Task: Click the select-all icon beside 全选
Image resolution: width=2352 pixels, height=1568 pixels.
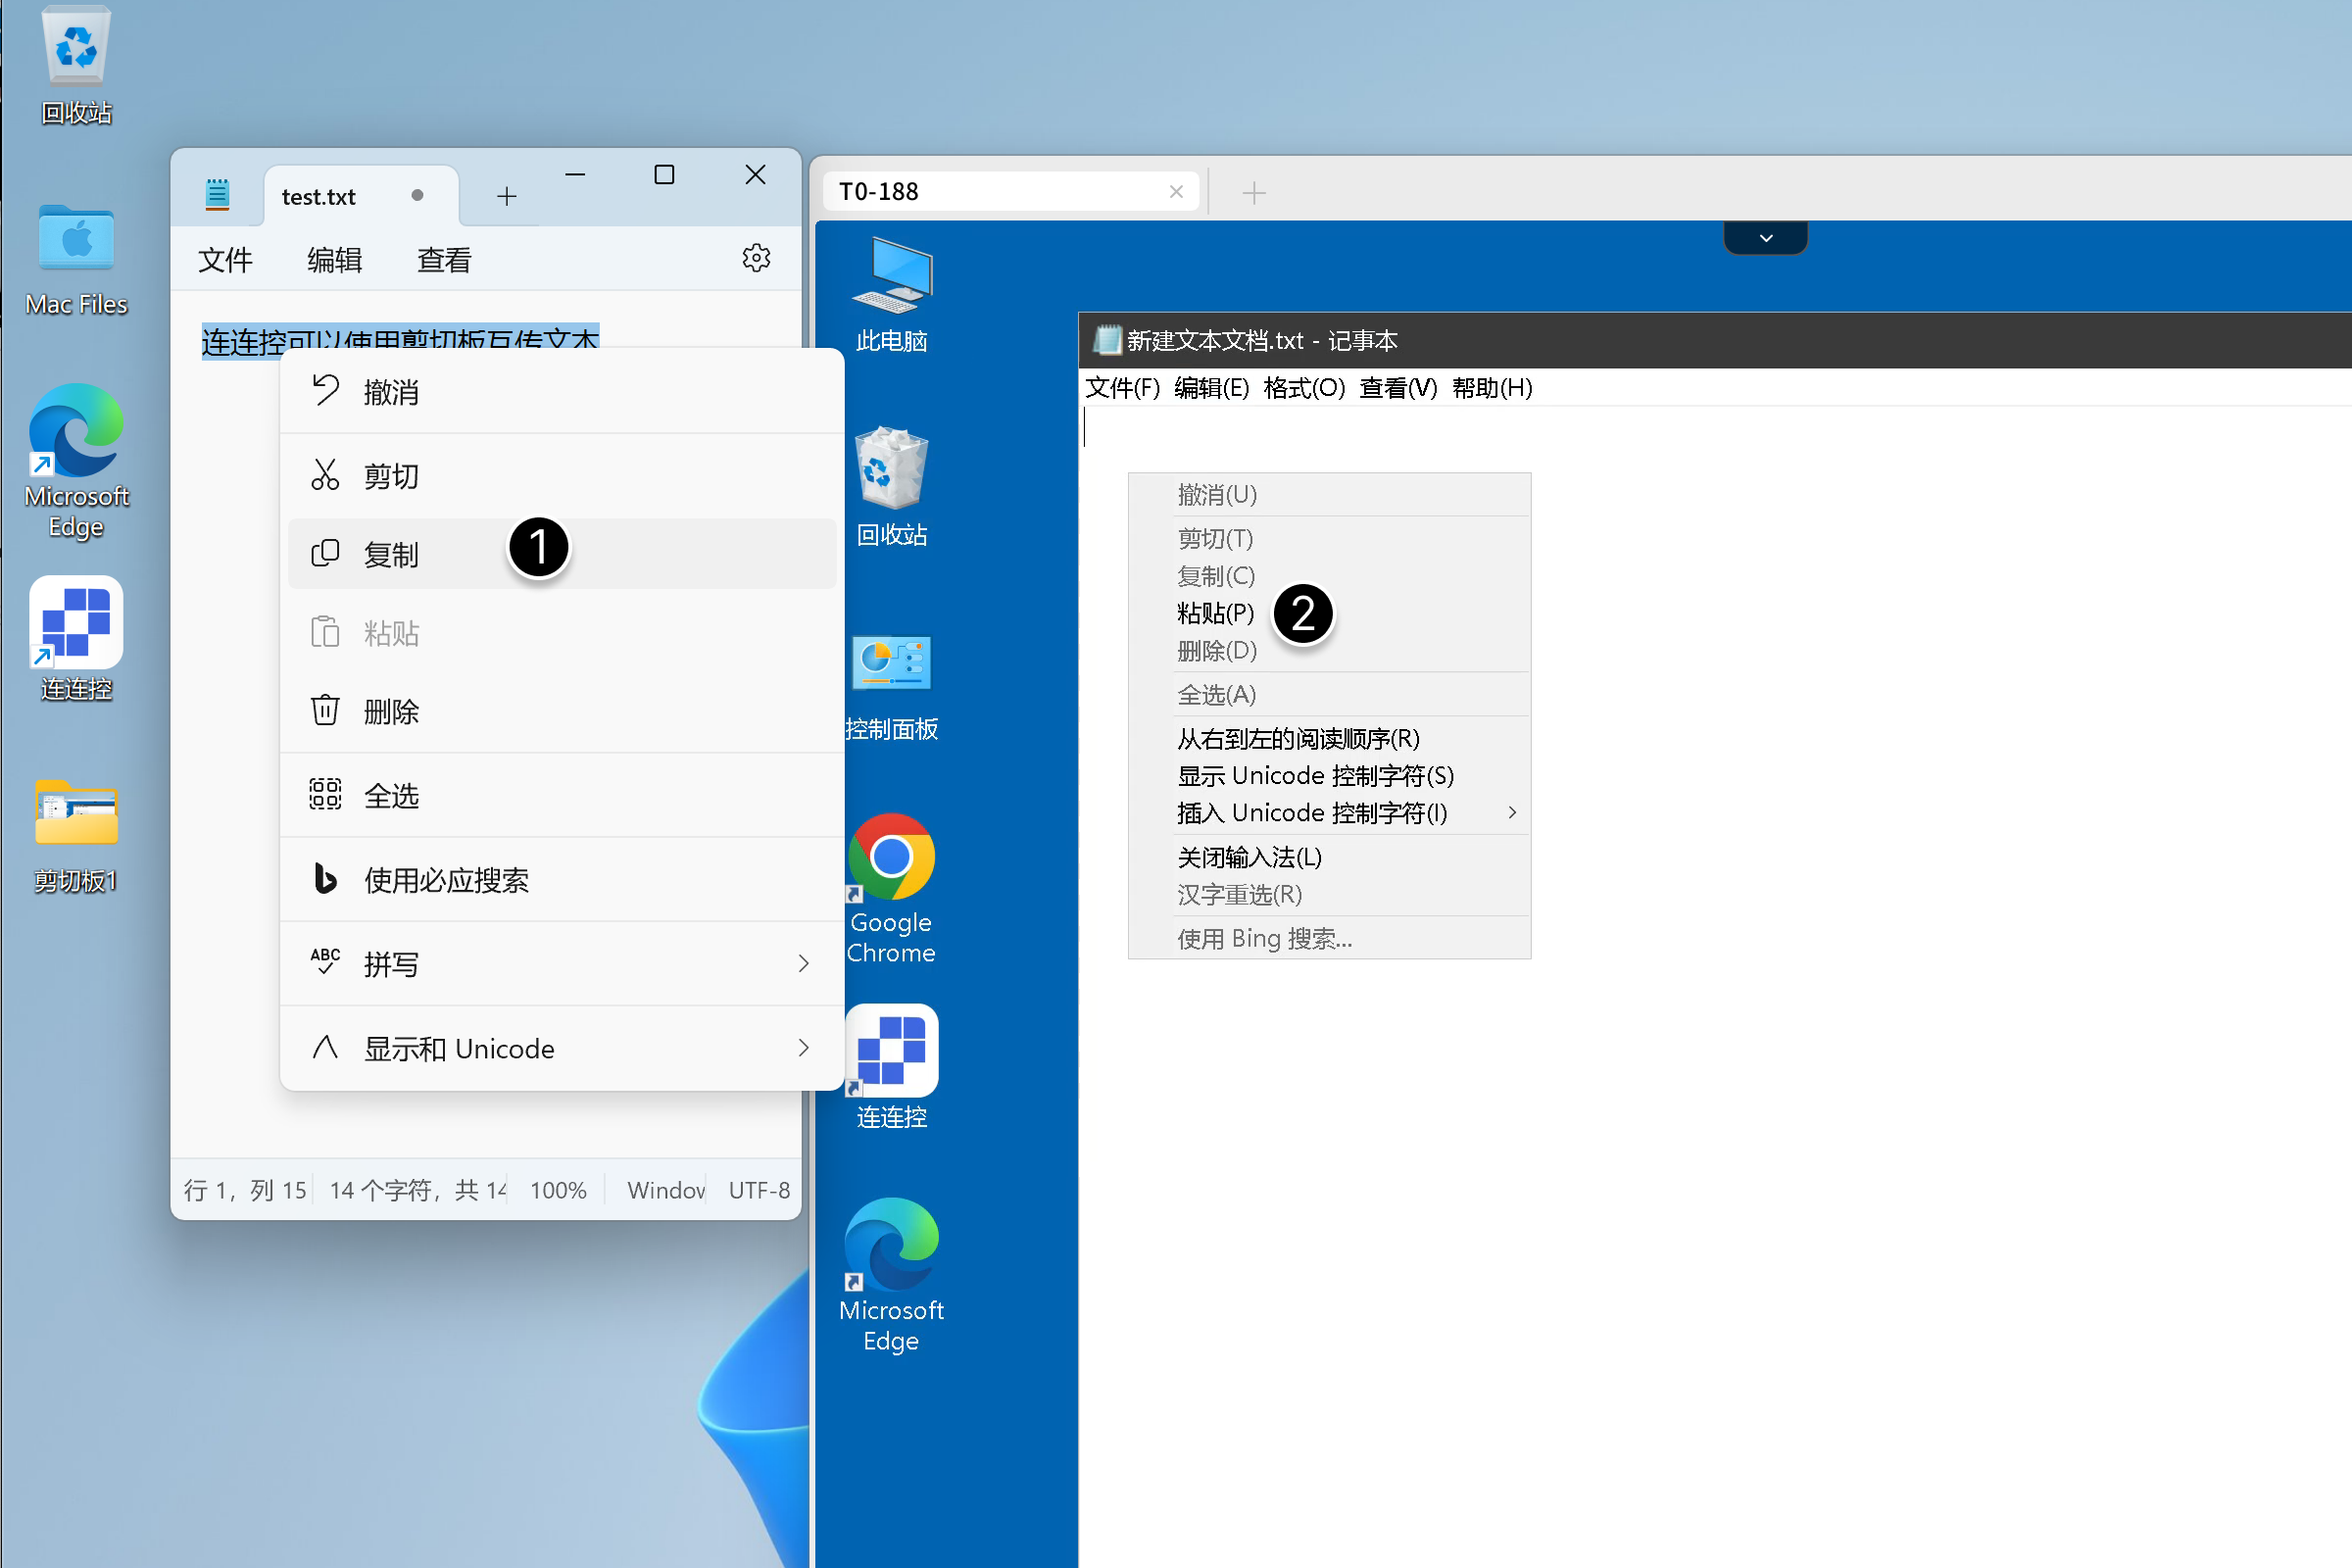Action: click(325, 794)
